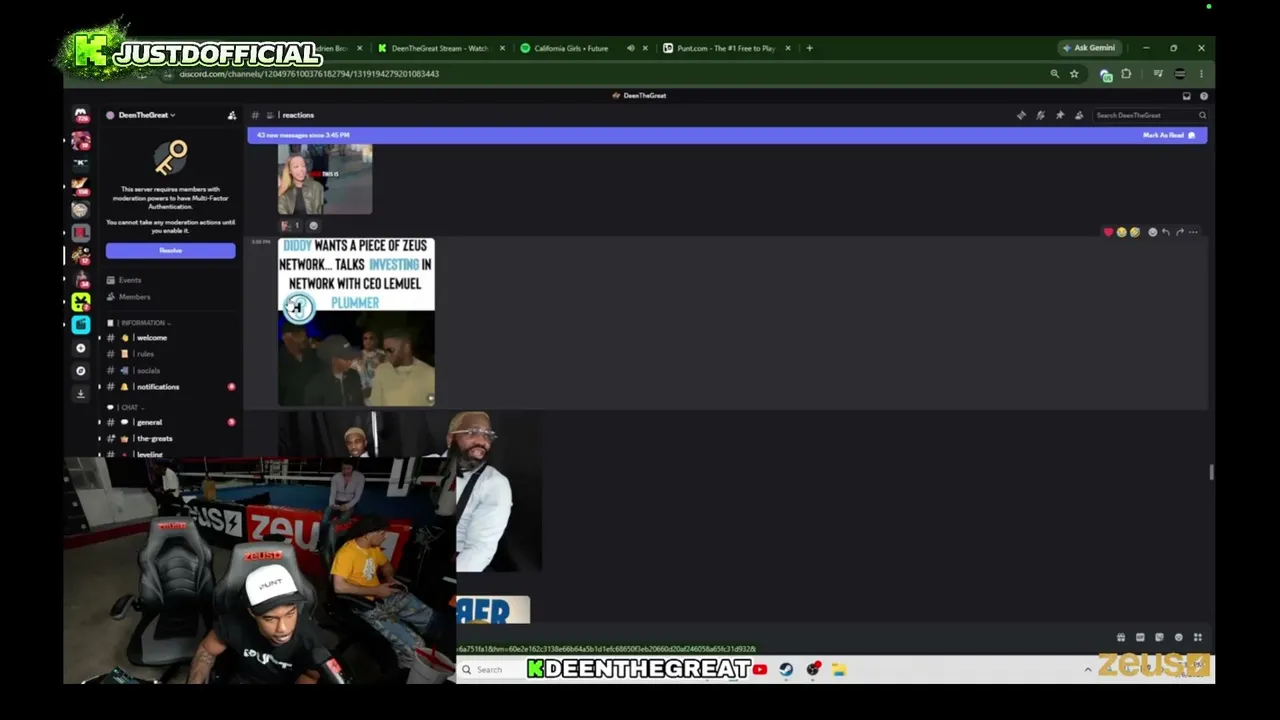Open the welcome channel
The height and width of the screenshot is (720, 1280).
click(x=170, y=338)
